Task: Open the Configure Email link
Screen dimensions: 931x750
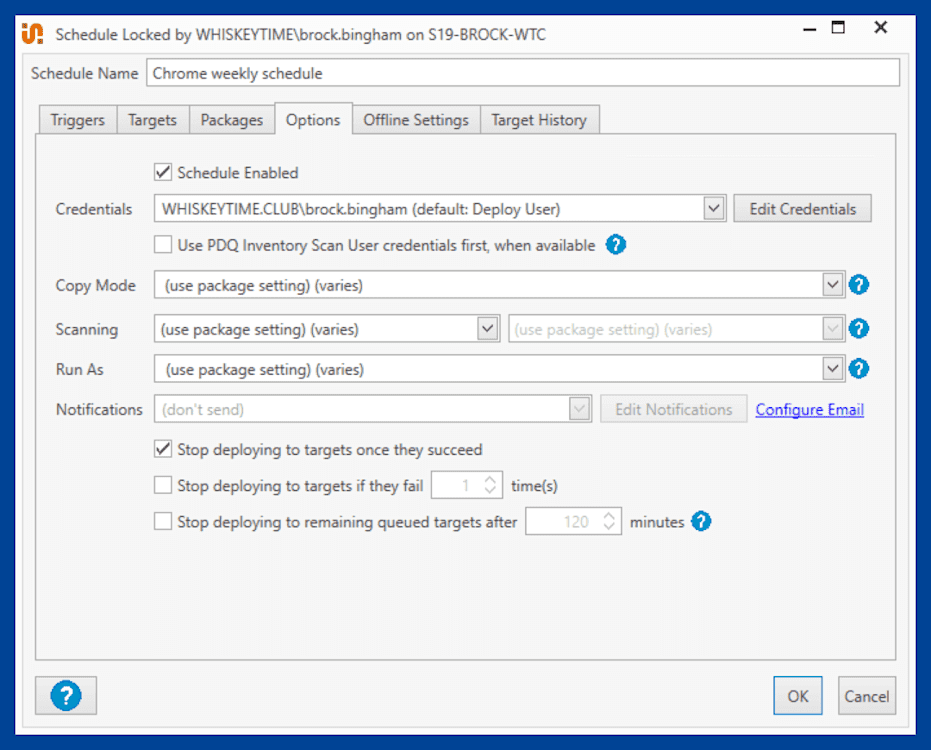Action: [x=809, y=409]
